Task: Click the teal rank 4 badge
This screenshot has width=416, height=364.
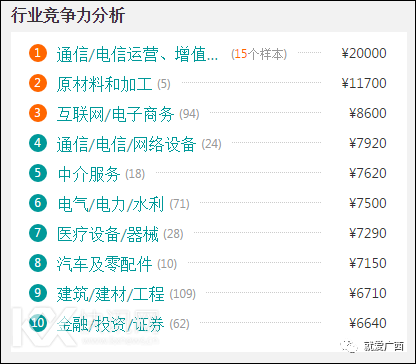Action: 38,143
